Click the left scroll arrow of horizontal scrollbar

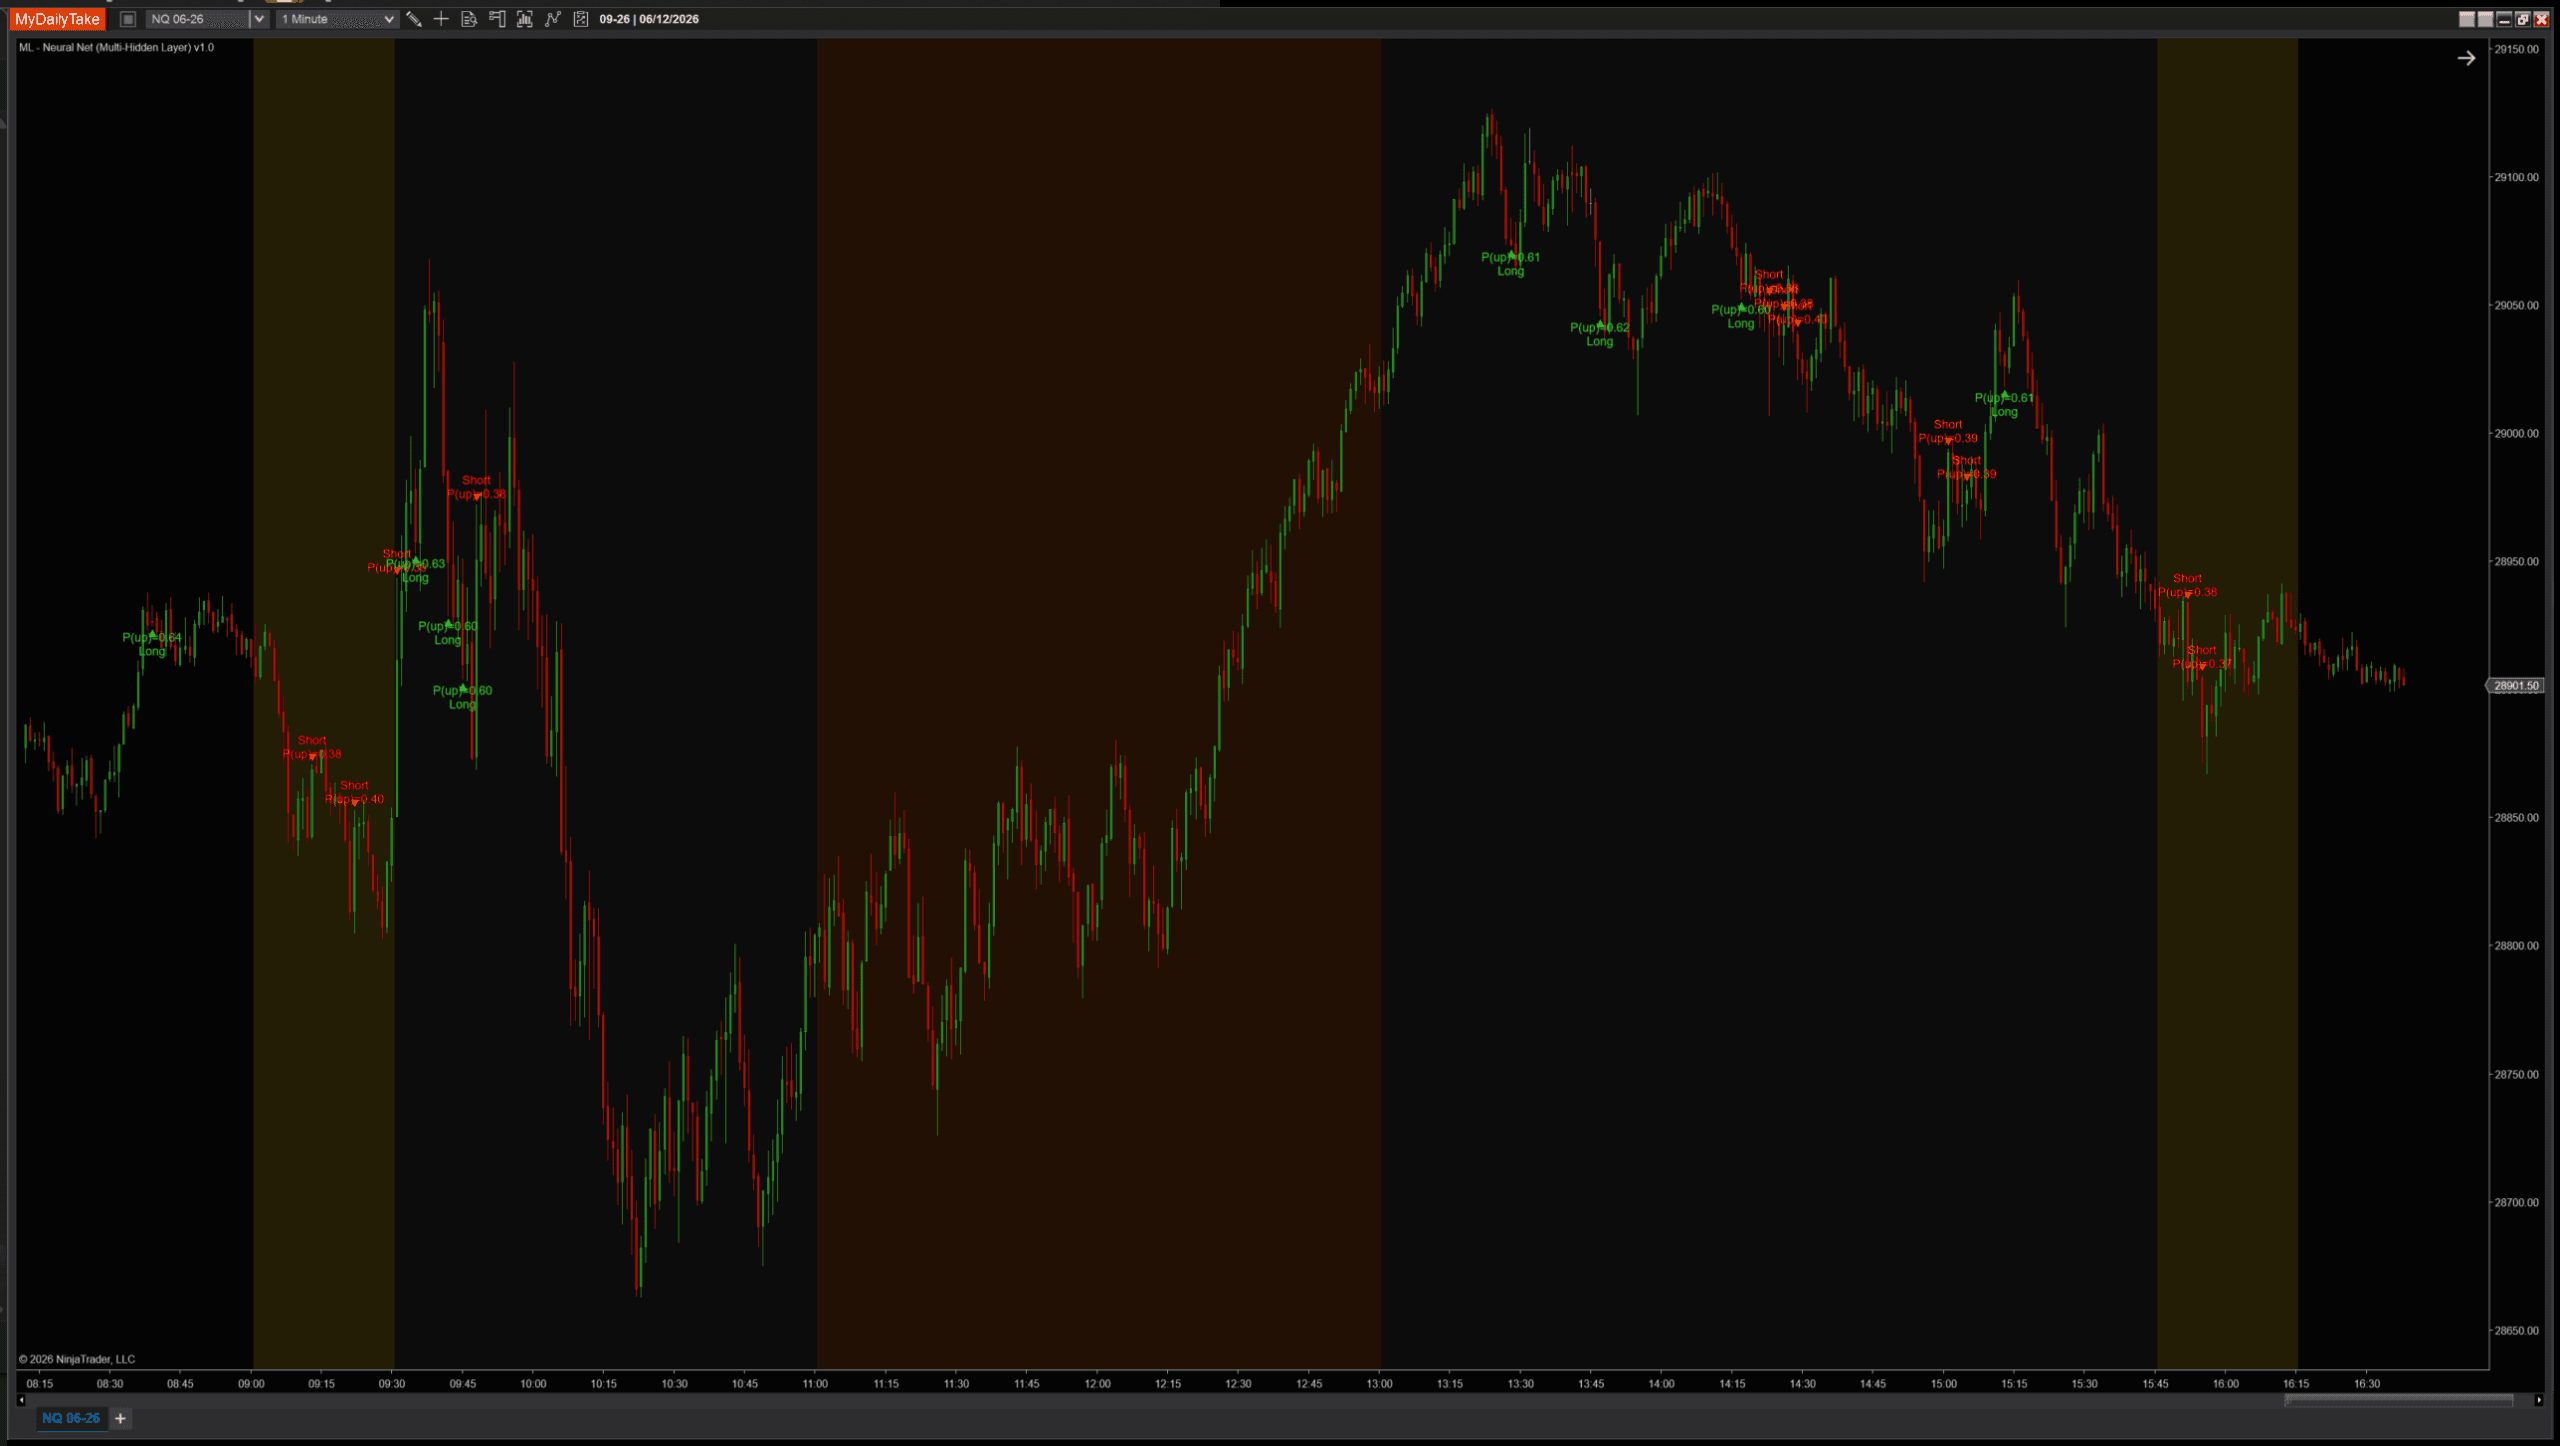click(x=21, y=1400)
